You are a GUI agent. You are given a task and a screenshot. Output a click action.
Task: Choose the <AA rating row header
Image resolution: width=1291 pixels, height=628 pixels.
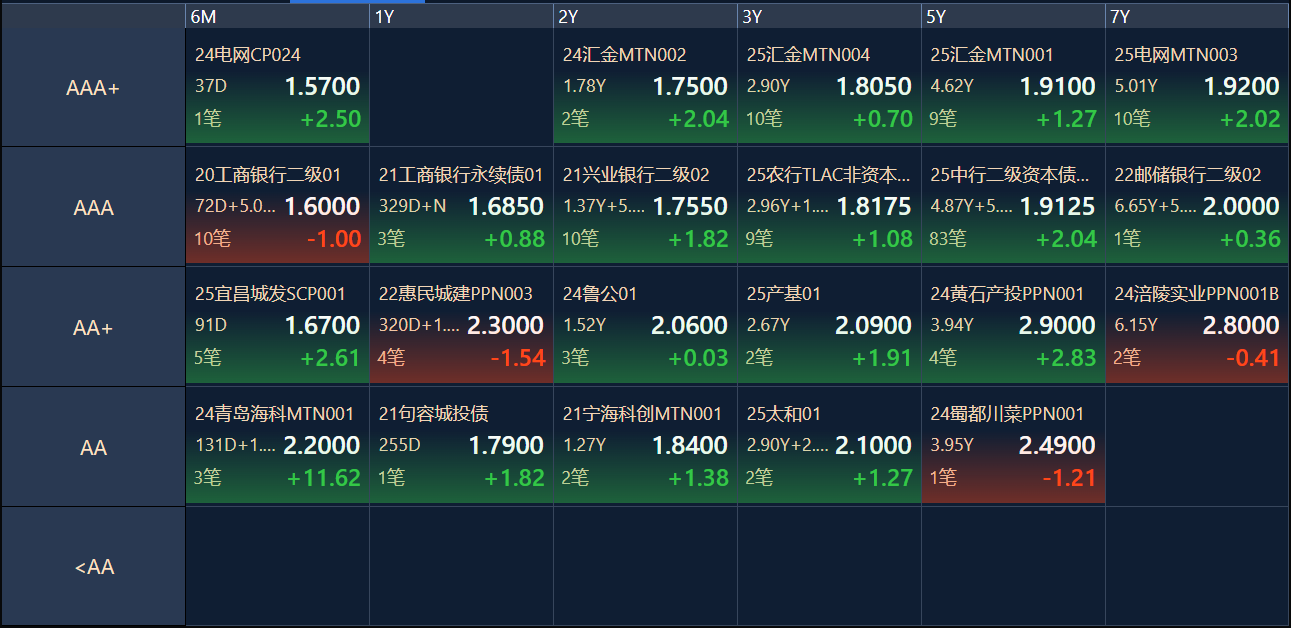(x=93, y=567)
